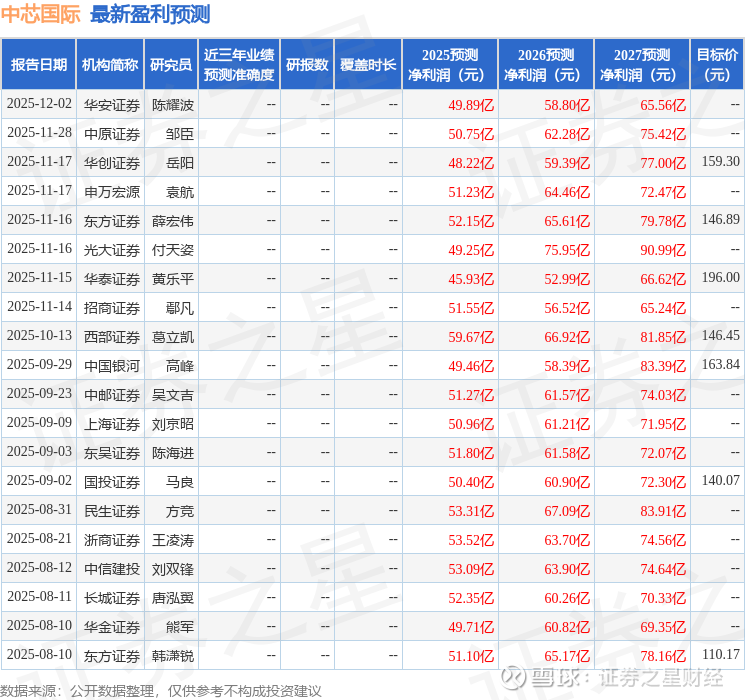Select institution cell 申万宏源
745x700 pixels.
point(112,192)
